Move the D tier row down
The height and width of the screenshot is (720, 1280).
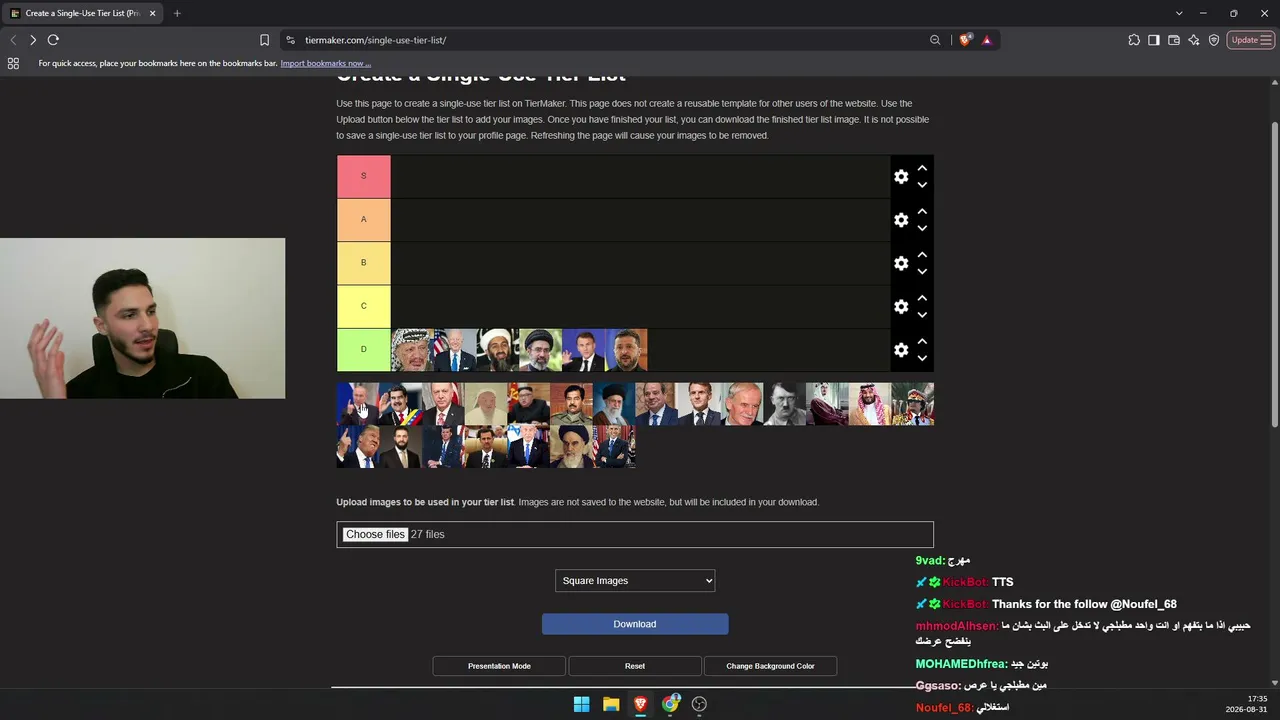(922, 358)
